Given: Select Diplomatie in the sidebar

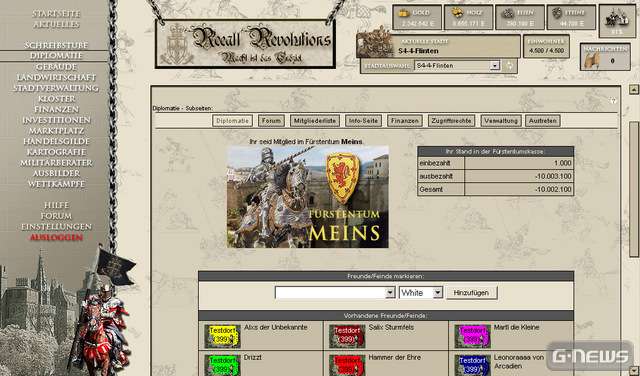Looking at the screenshot, I should point(56,56).
